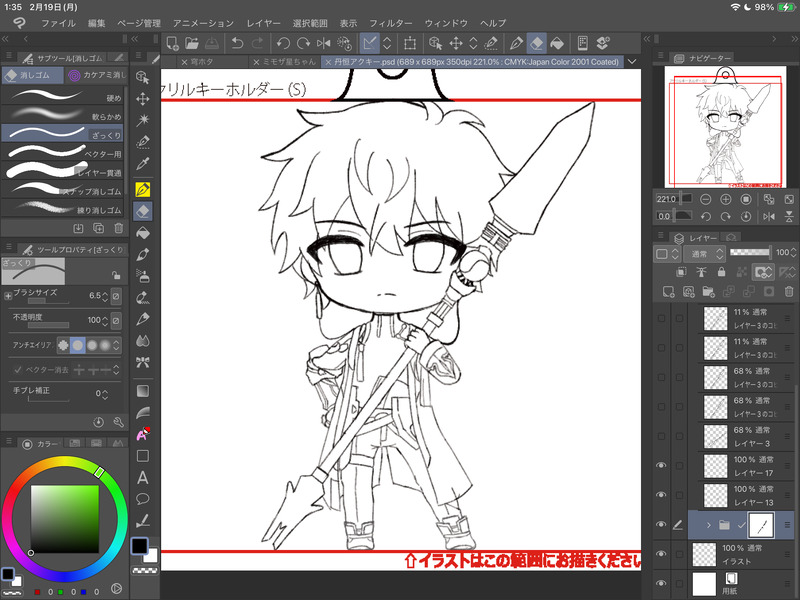This screenshot has width=800, height=600.
Task: Open the レイヤー menu
Action: pos(263,23)
